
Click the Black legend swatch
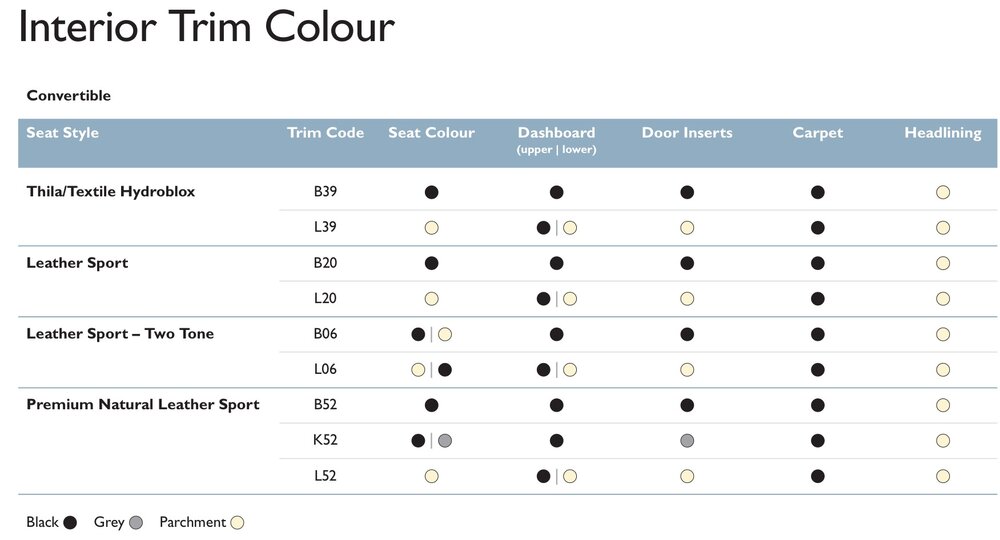(x=70, y=523)
